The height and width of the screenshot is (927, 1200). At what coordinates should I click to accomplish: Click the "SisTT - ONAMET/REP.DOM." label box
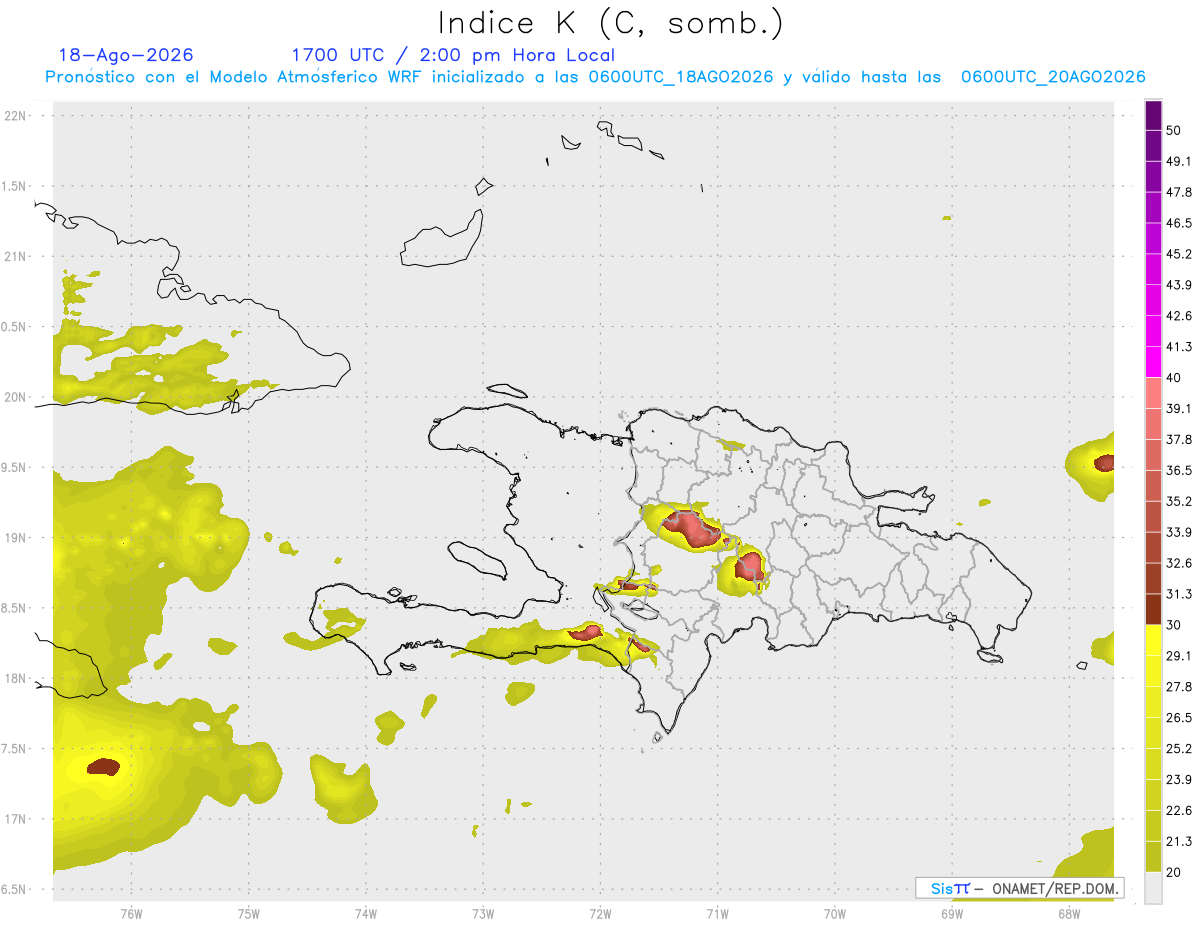tap(1020, 888)
